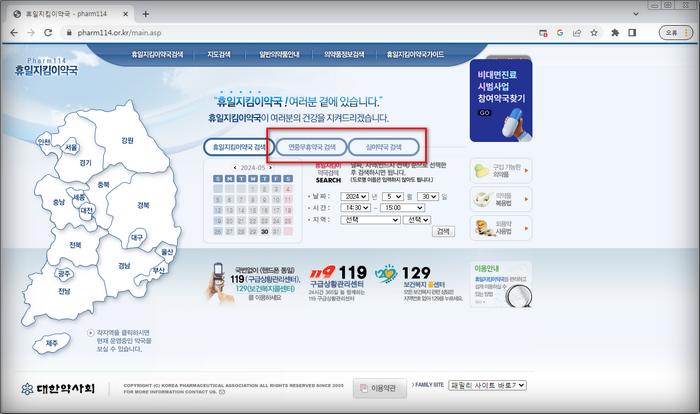
Task: Close the 휴일지킴이약국 - pharm114 tab
Action: pos(125,14)
